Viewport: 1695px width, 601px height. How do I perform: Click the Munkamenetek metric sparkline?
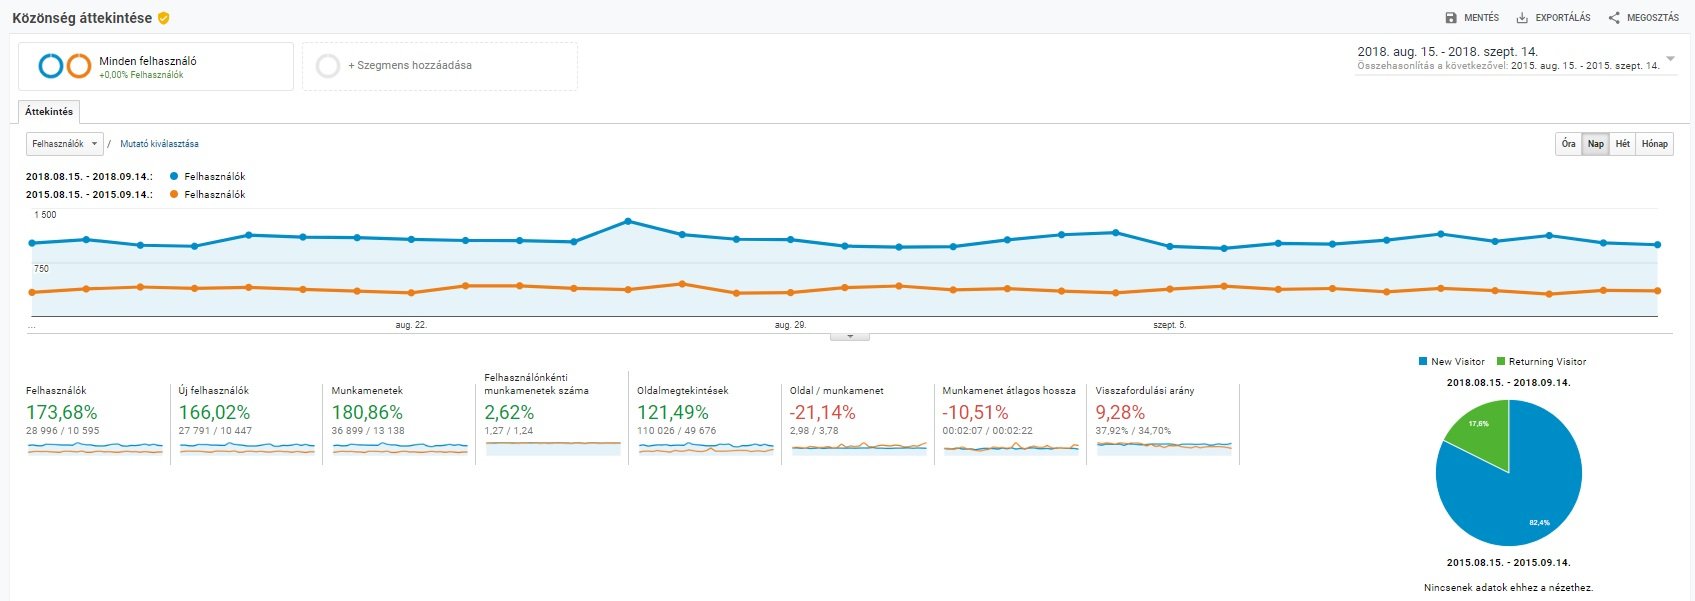coord(400,449)
